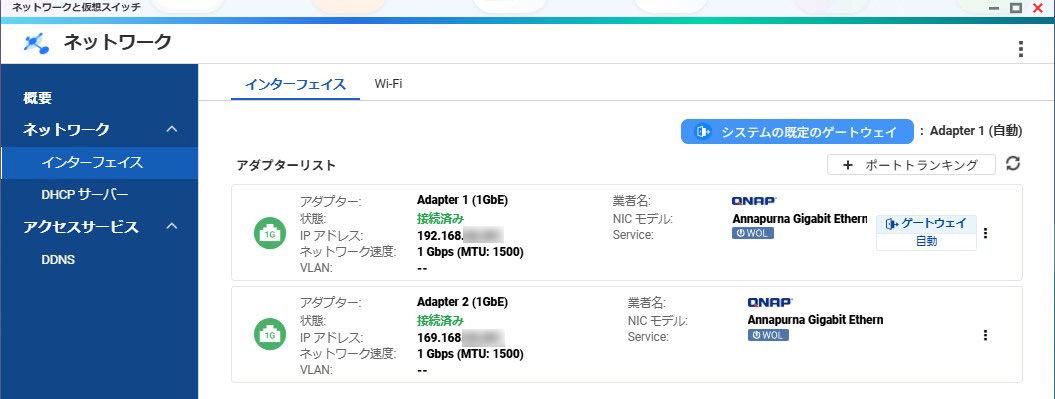Click the ゲートウェイ 自動 badge on Adapter 1
This screenshot has height=399, width=1055.
926,233
